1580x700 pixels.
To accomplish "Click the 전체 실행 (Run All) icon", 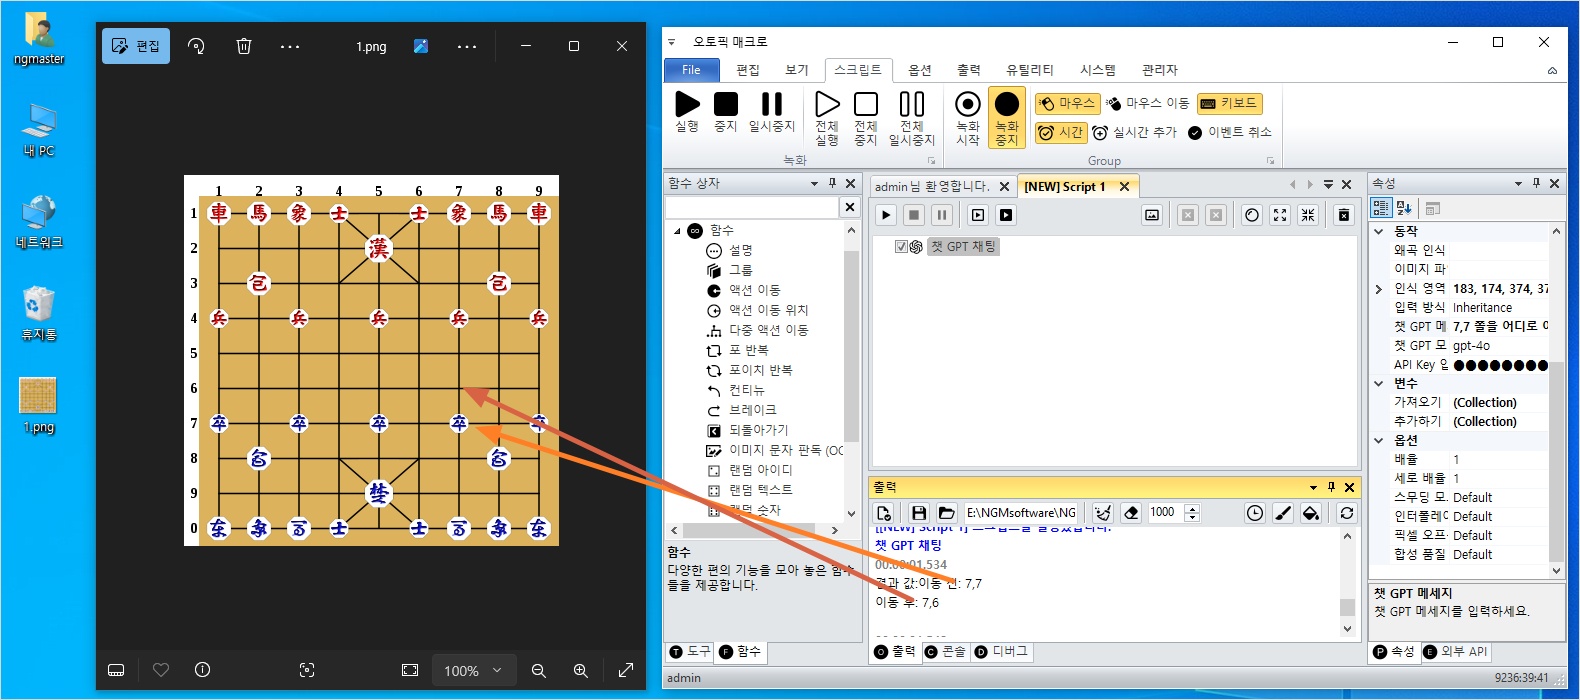I will pyautogui.click(x=827, y=104).
